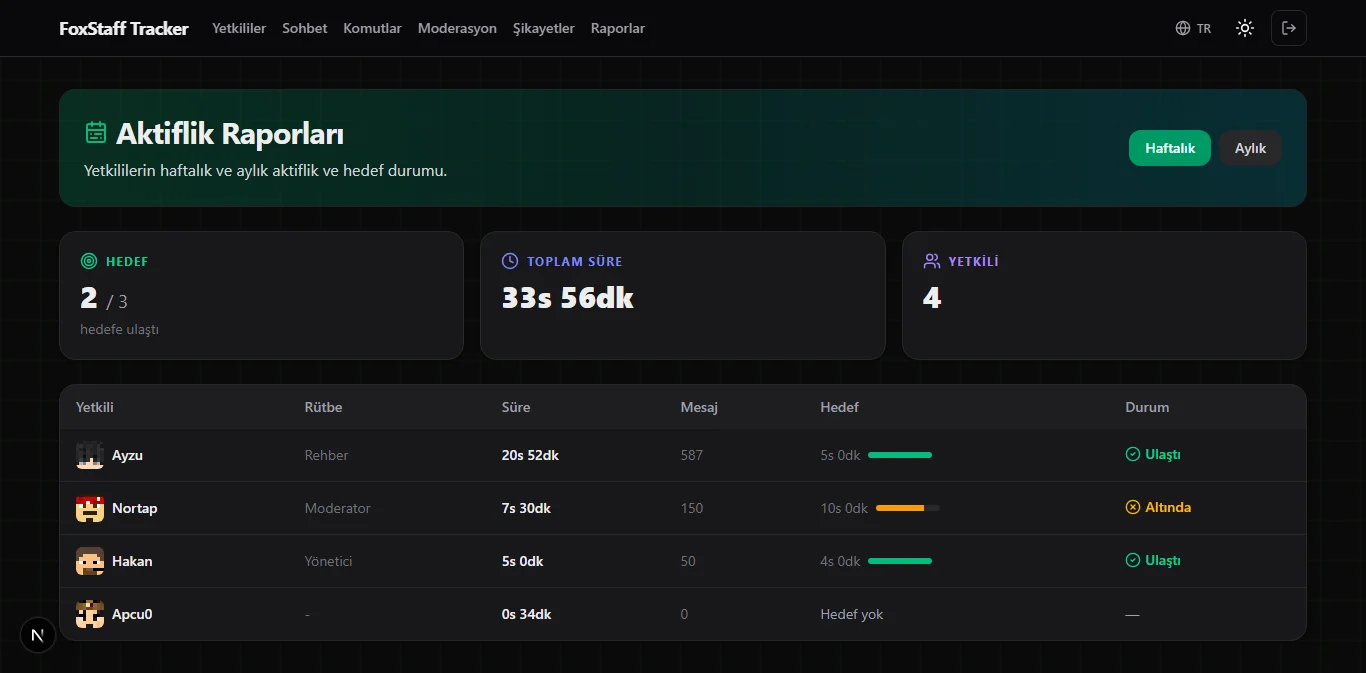1366x673 pixels.
Task: Click the FoxStaff Tracker logo link
Action: pos(124,28)
